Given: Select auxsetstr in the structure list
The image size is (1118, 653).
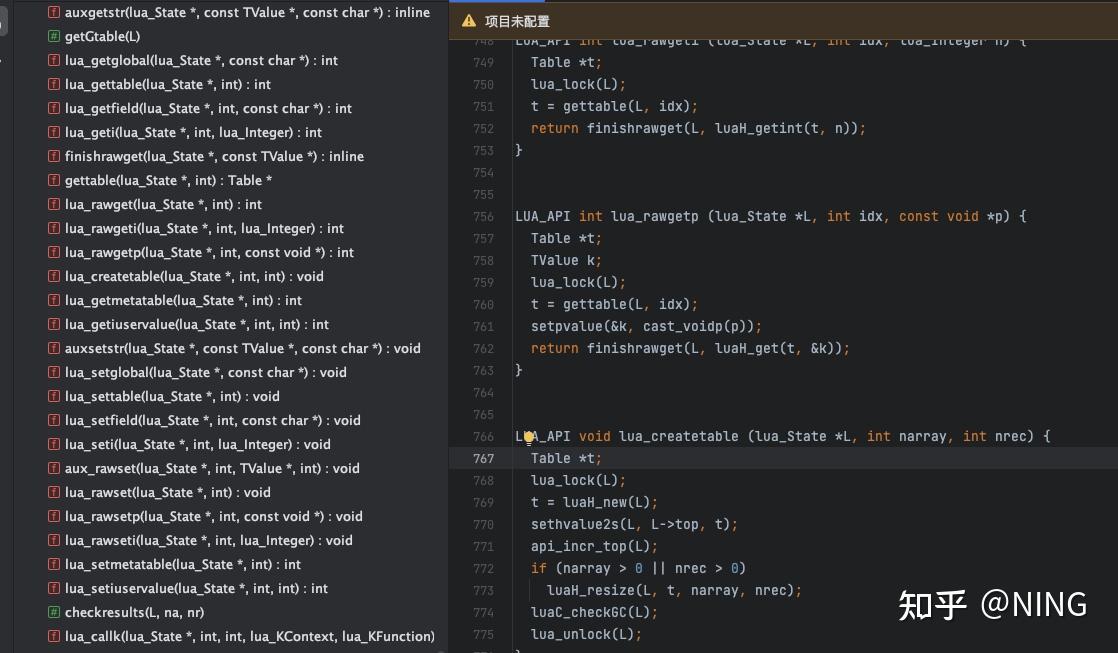Looking at the screenshot, I should click(242, 349).
